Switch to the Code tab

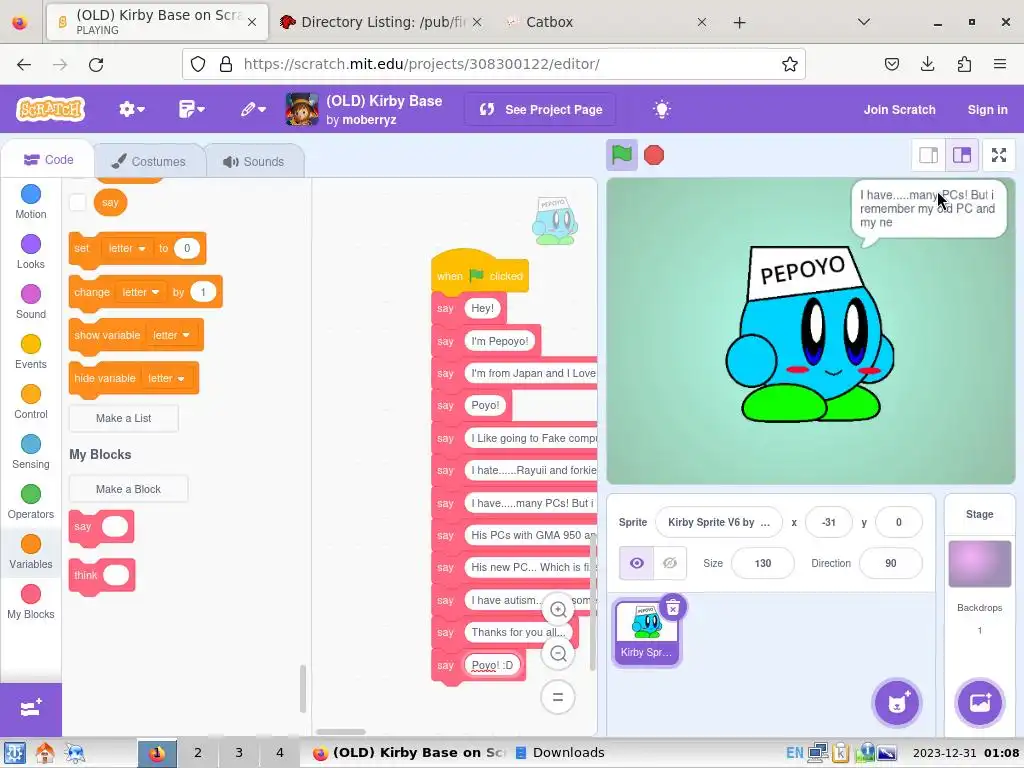(x=48, y=160)
